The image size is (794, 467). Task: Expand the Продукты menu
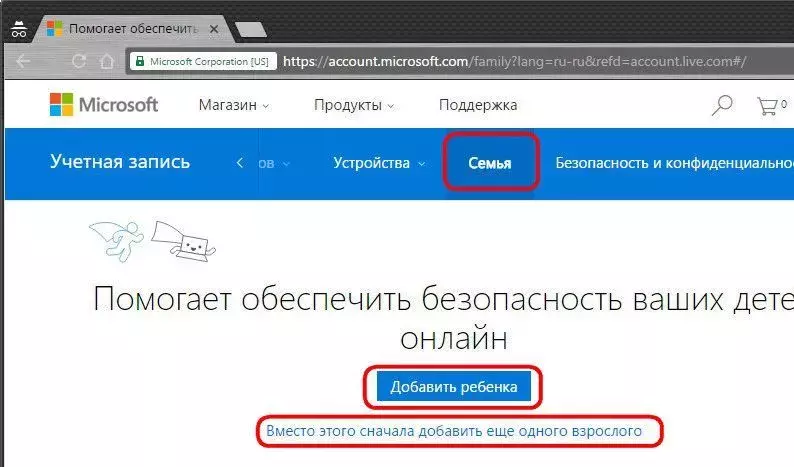[353, 105]
